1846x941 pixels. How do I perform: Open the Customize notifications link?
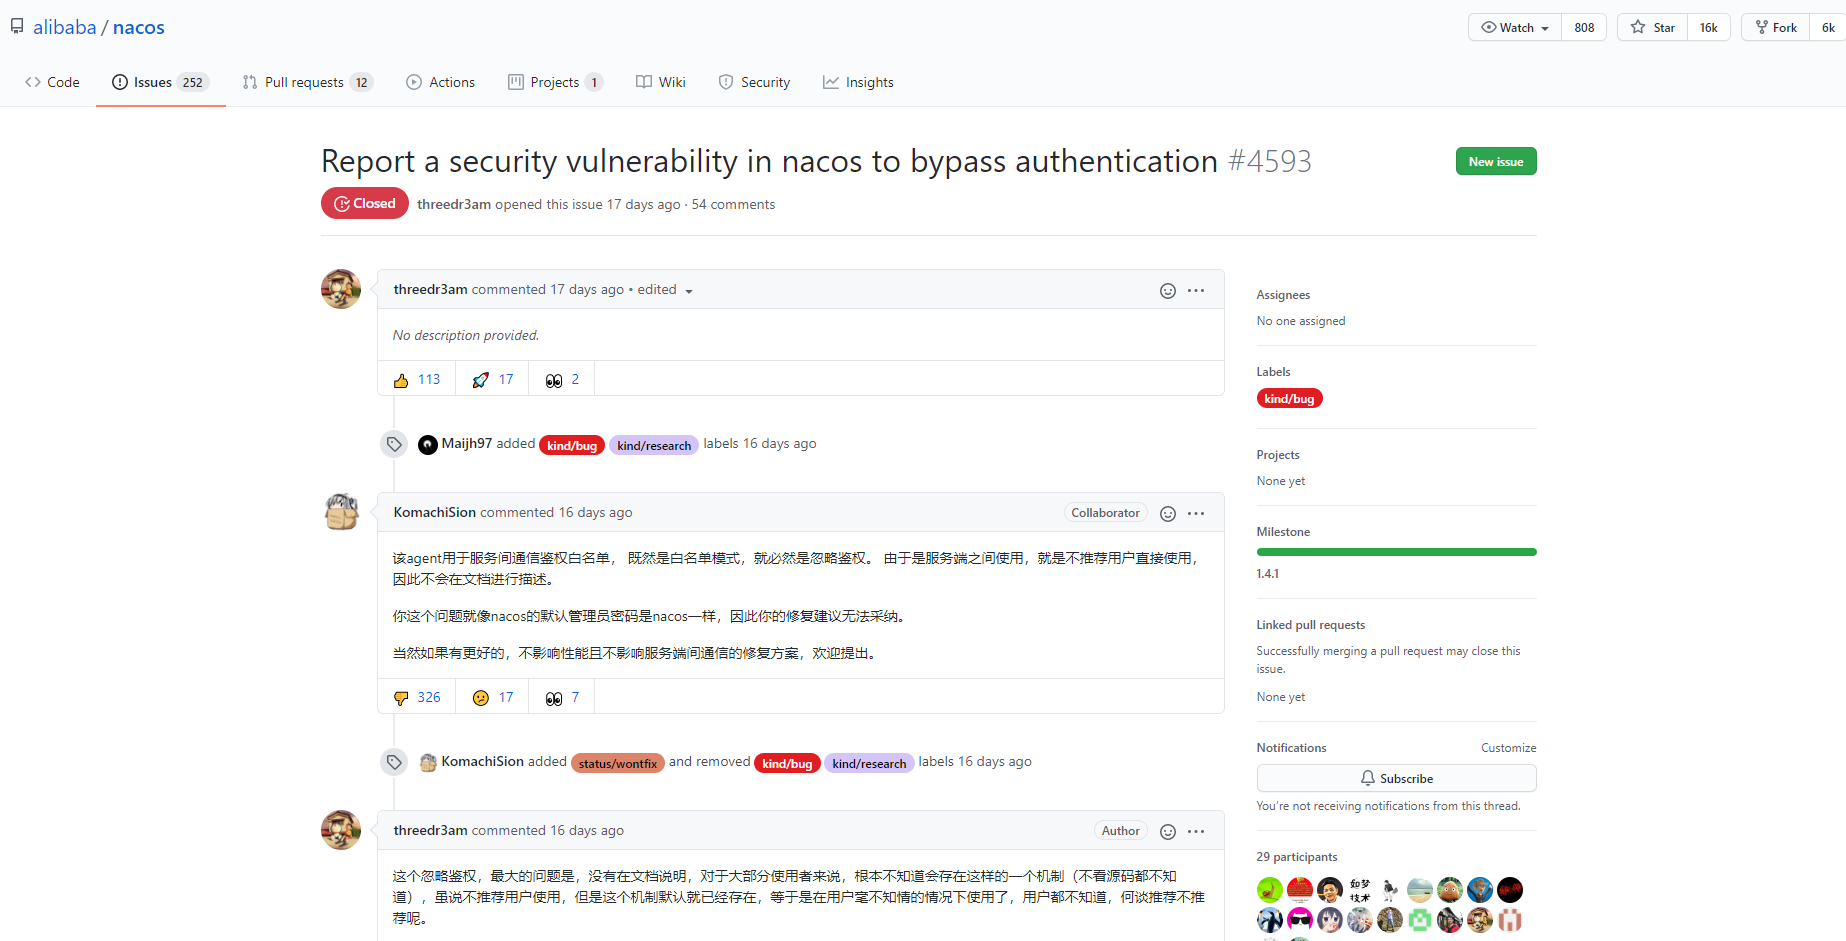(1508, 747)
